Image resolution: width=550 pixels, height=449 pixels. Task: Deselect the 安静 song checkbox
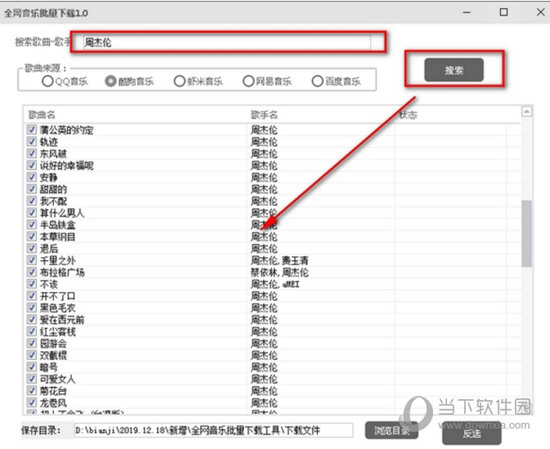[32, 177]
